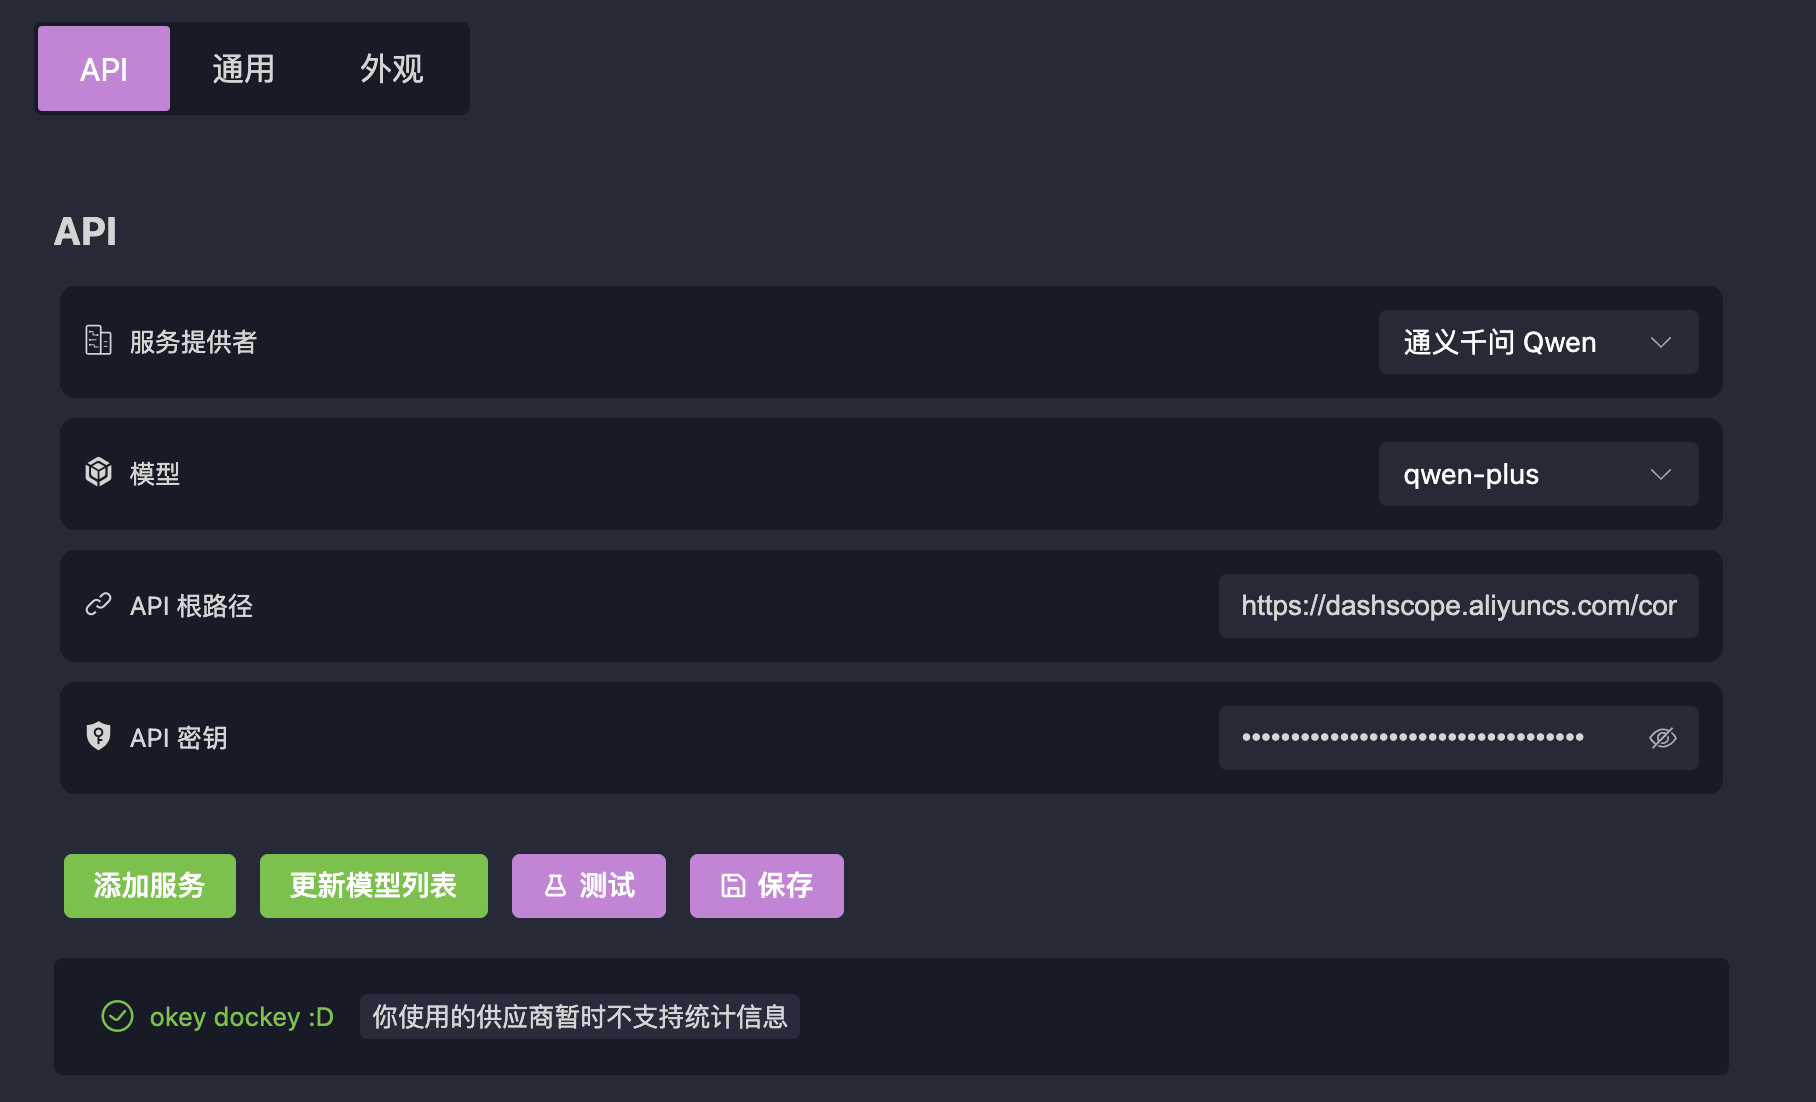Focus the API base URL input field
Viewport: 1816px width, 1102px height.
click(x=1458, y=606)
